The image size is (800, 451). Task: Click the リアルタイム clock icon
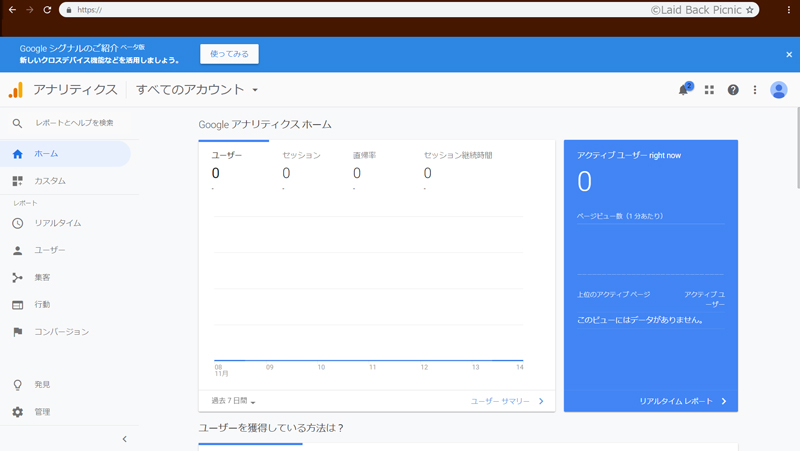17,223
